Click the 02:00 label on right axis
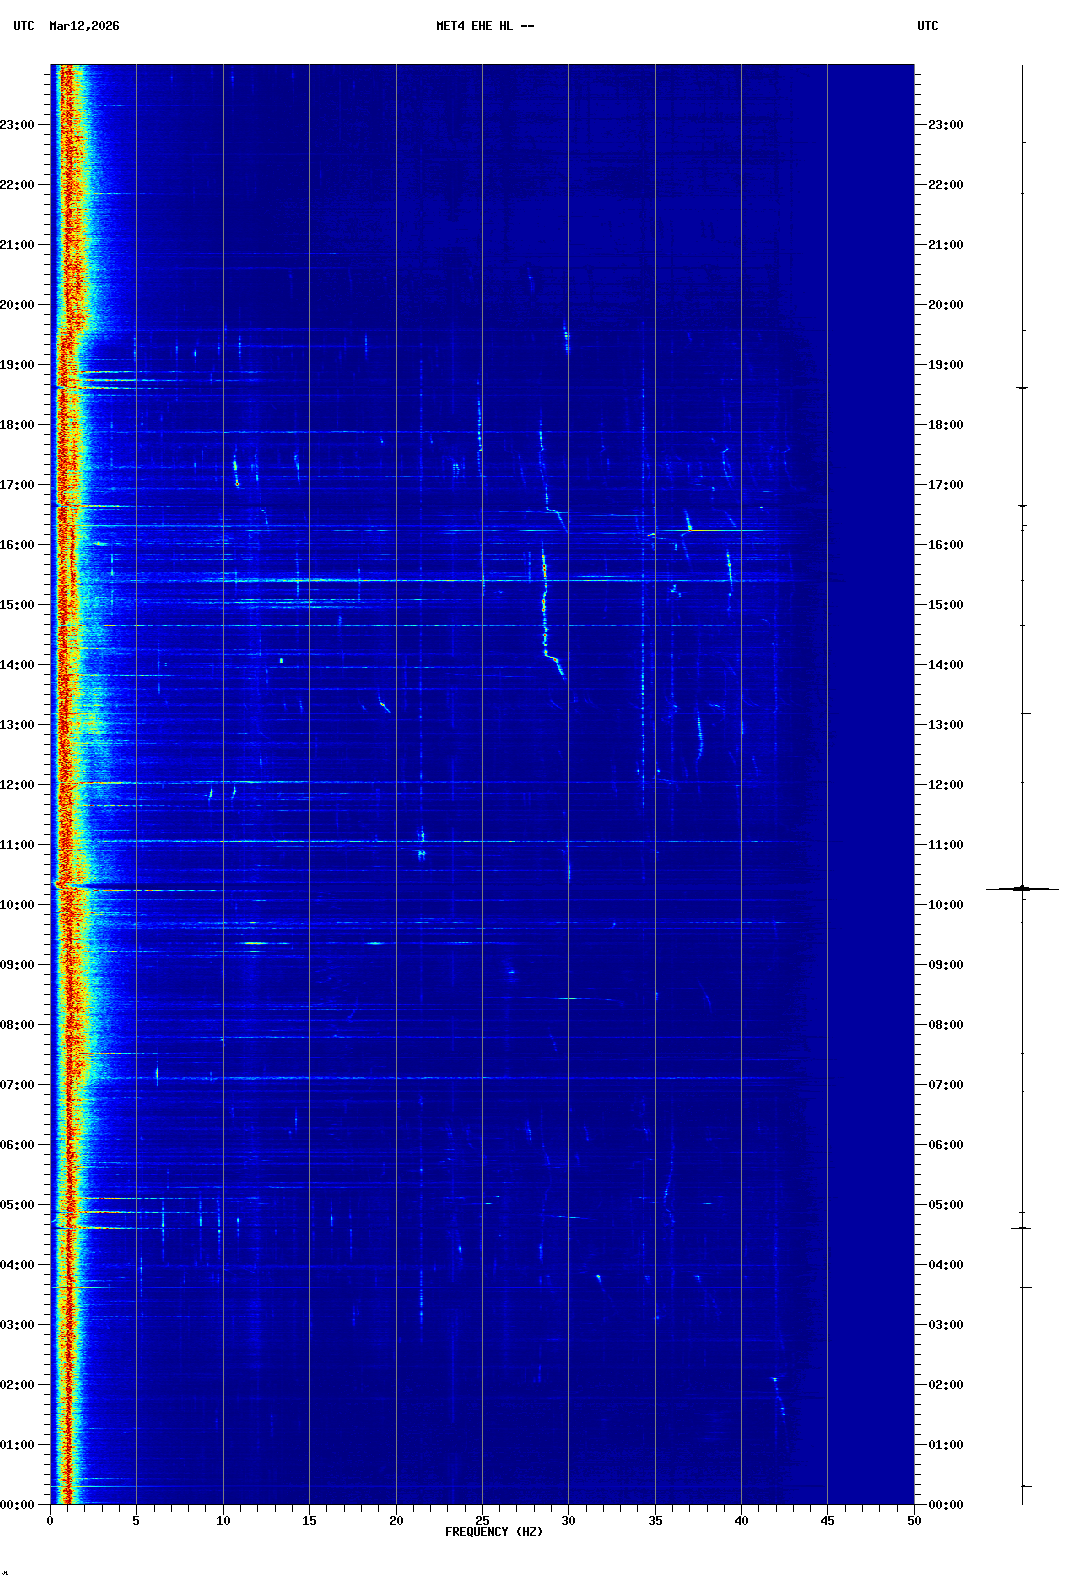Viewport: 1066px width, 1584px height. 945,1385
